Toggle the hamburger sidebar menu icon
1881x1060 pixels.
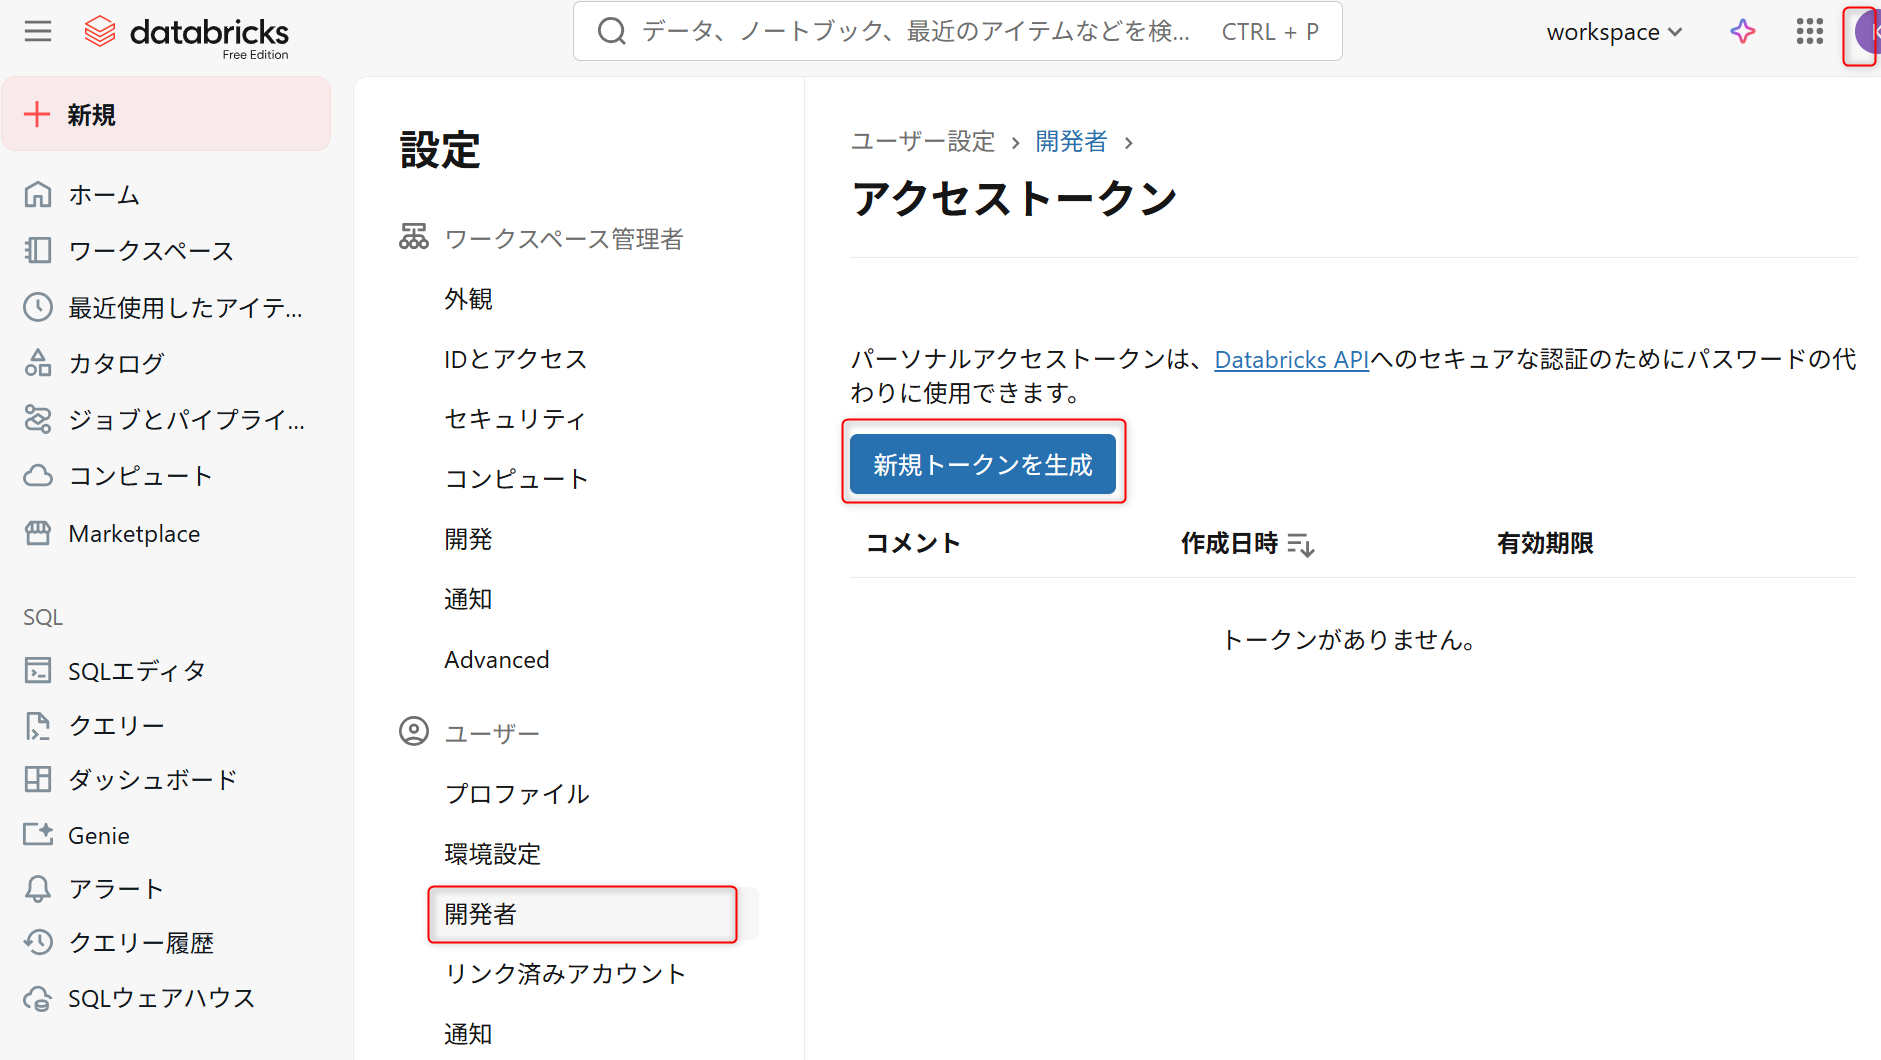coord(38,32)
